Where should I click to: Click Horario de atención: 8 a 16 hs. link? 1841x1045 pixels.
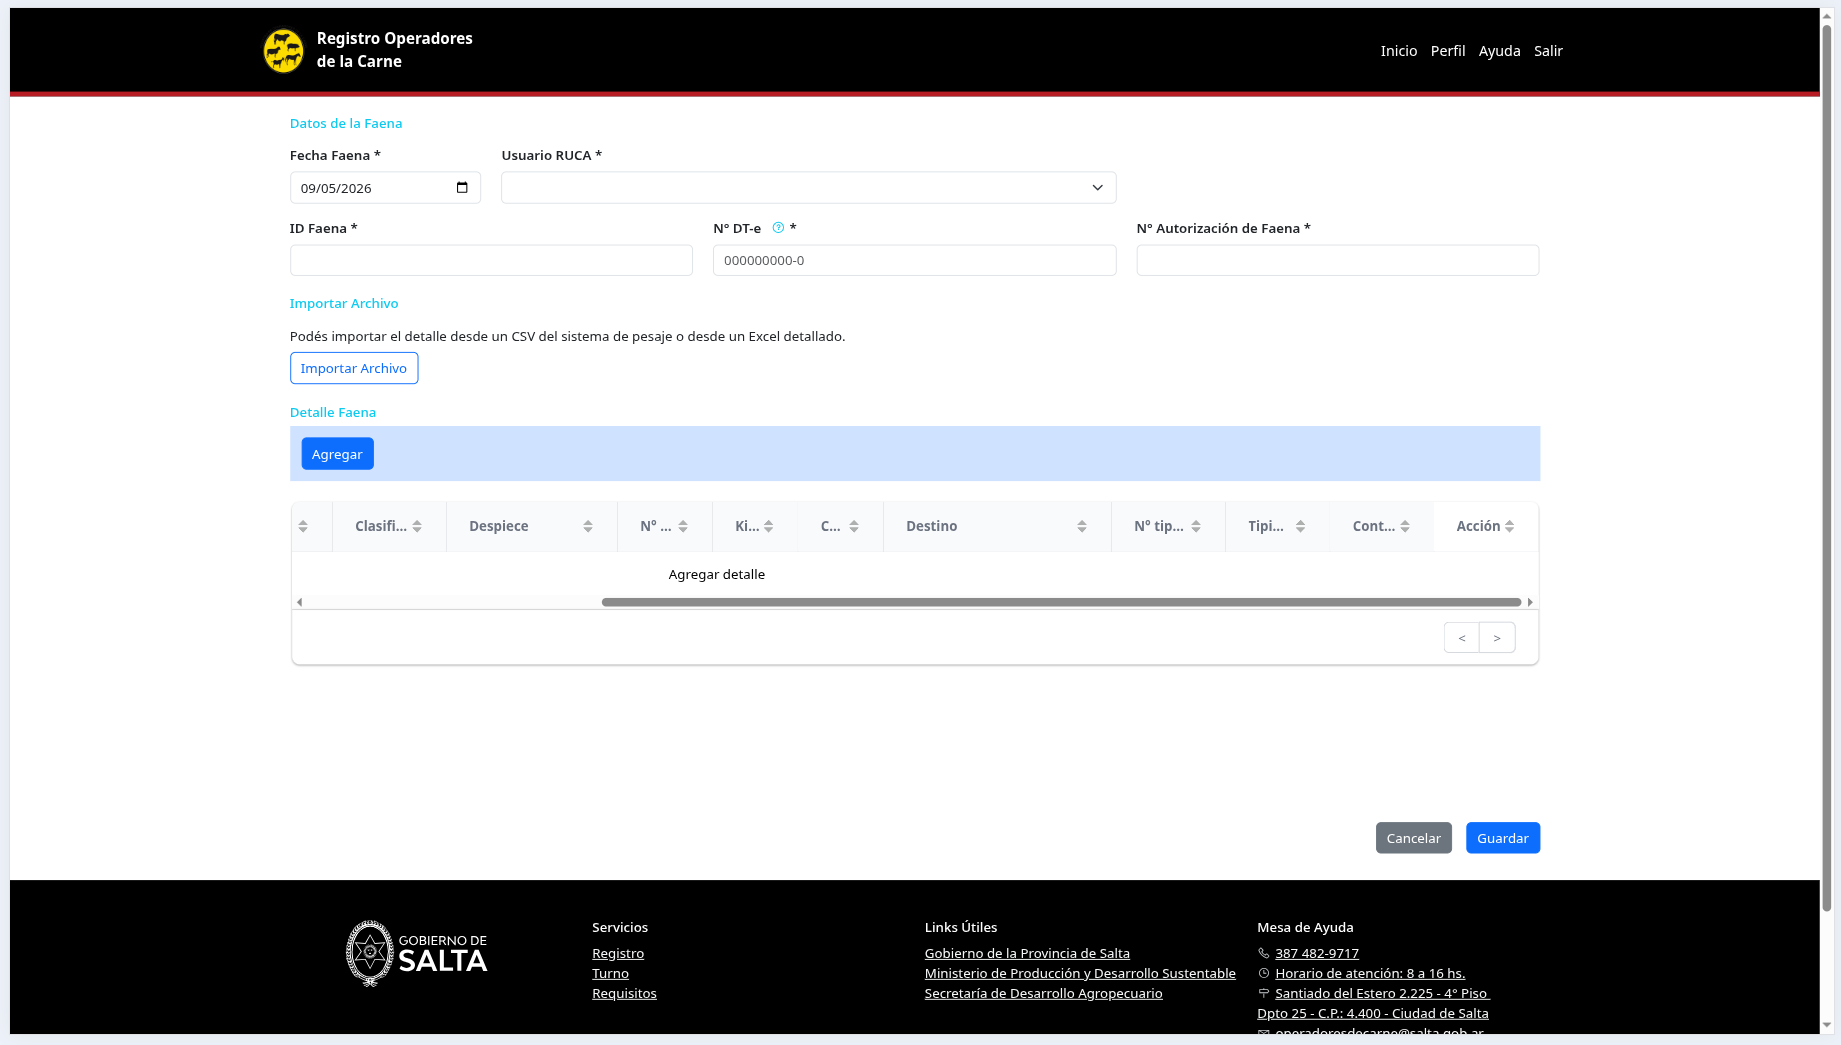(x=1370, y=974)
